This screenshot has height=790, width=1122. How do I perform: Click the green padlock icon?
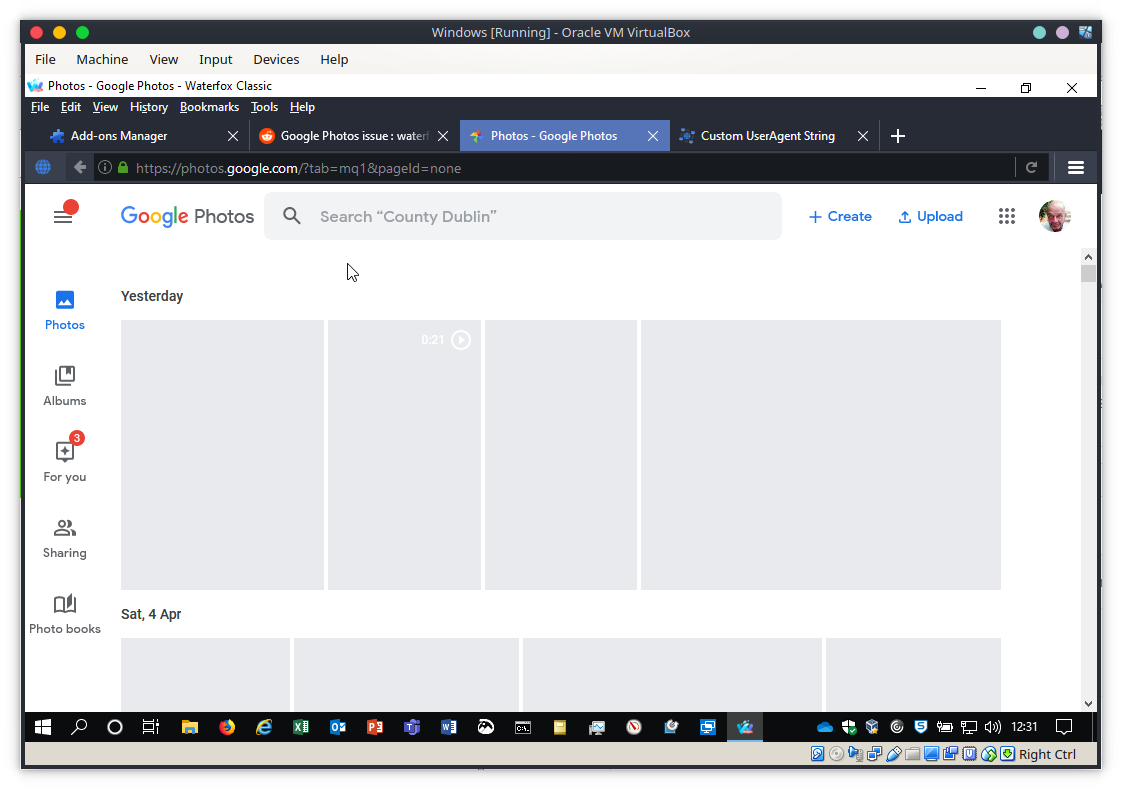123,167
